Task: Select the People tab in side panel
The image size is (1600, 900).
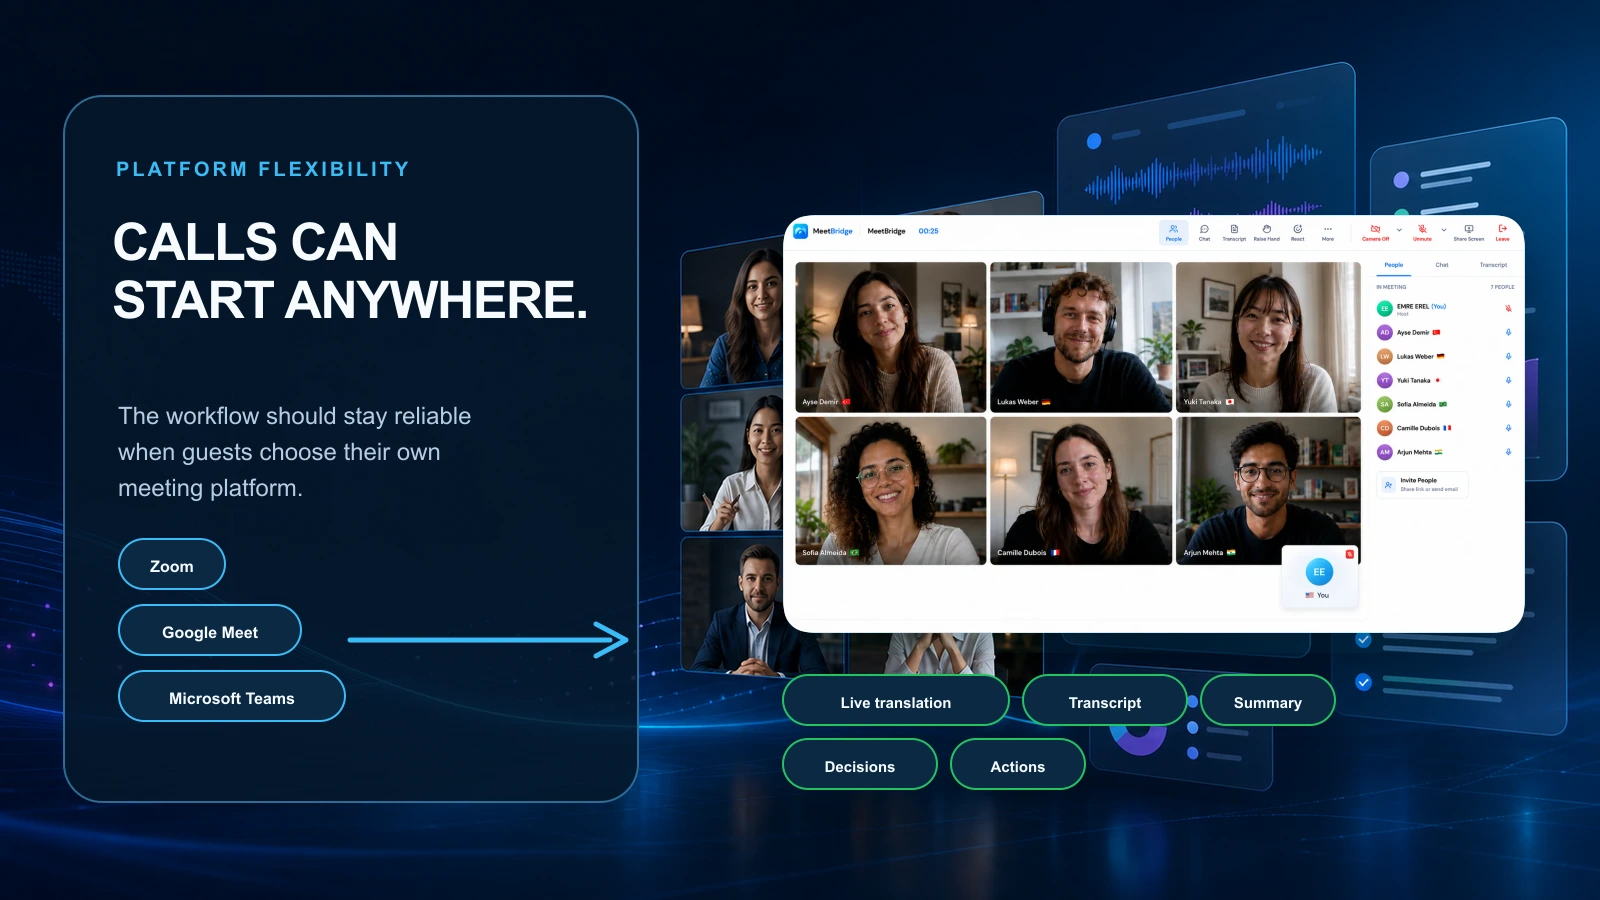Action: pyautogui.click(x=1393, y=265)
